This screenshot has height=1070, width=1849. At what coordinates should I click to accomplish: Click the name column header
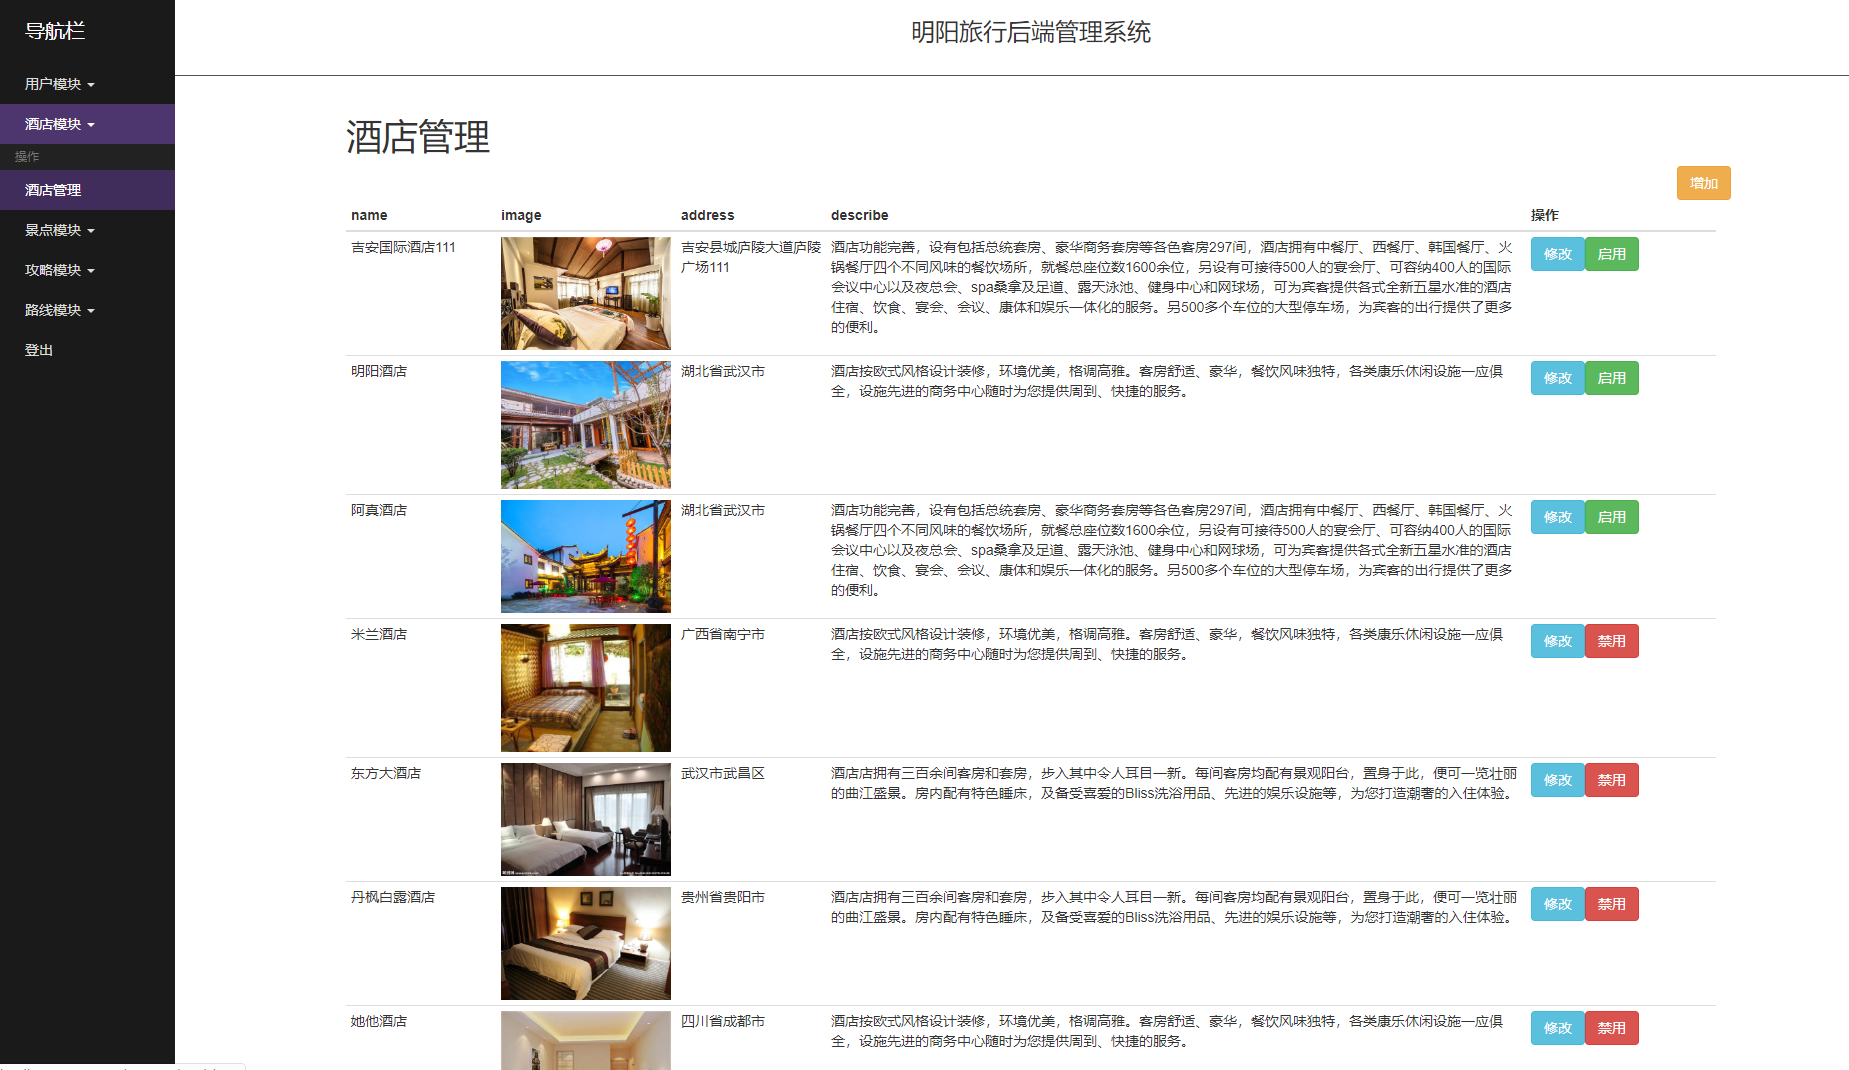tap(369, 215)
